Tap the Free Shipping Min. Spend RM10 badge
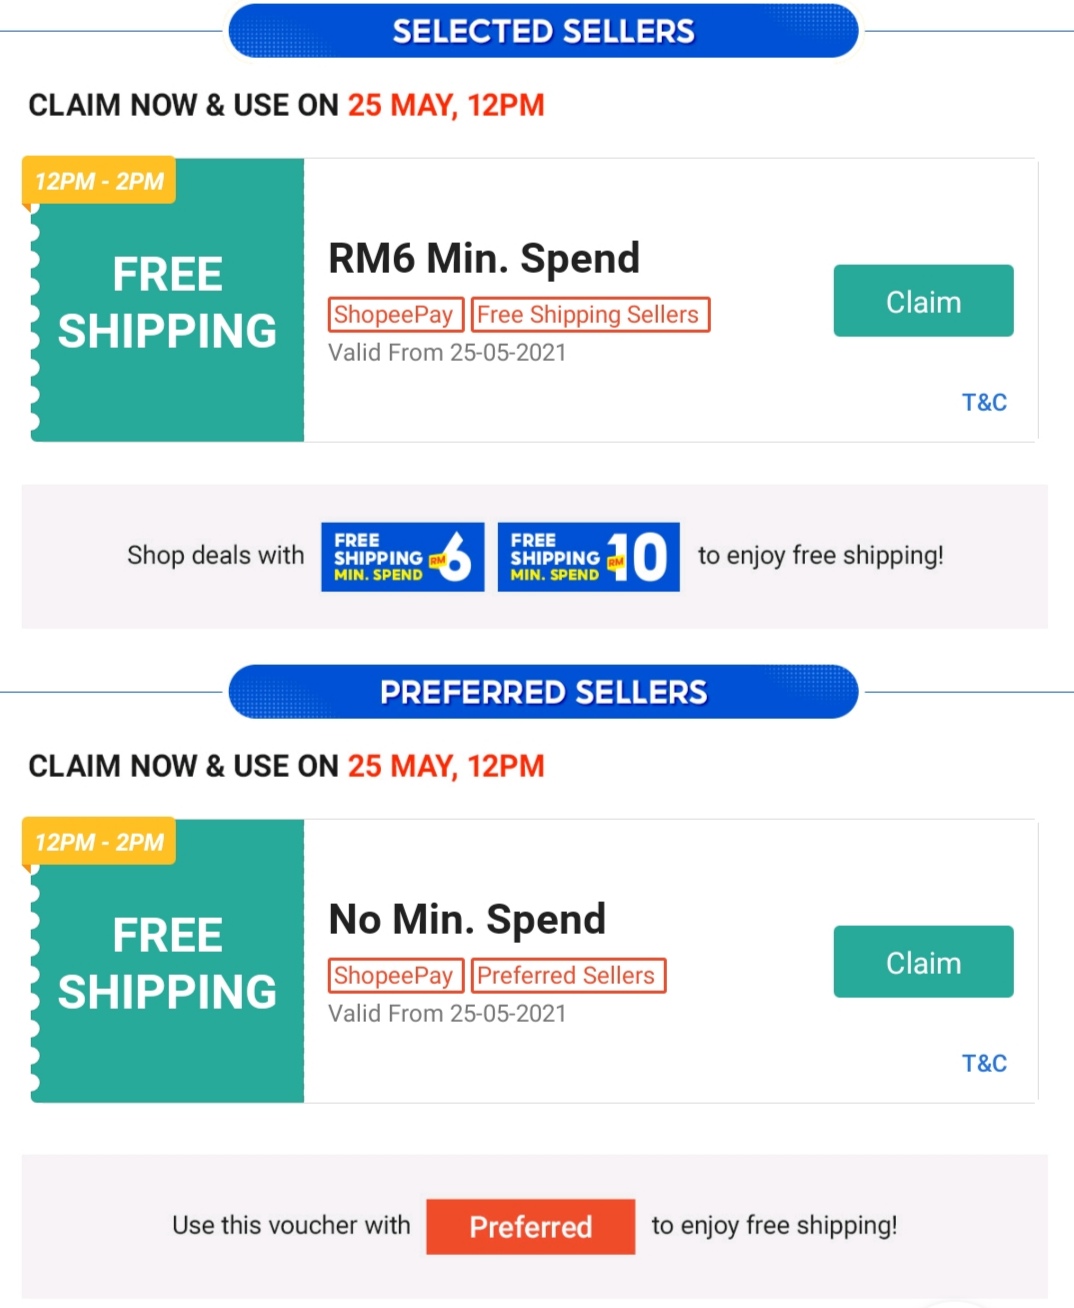This screenshot has height=1308, width=1074. 588,557
